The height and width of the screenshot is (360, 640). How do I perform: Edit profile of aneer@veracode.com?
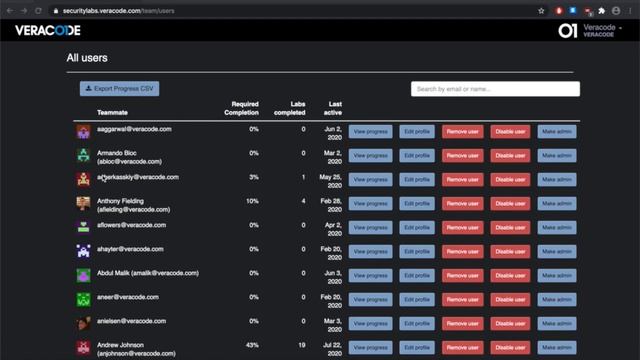(417, 300)
